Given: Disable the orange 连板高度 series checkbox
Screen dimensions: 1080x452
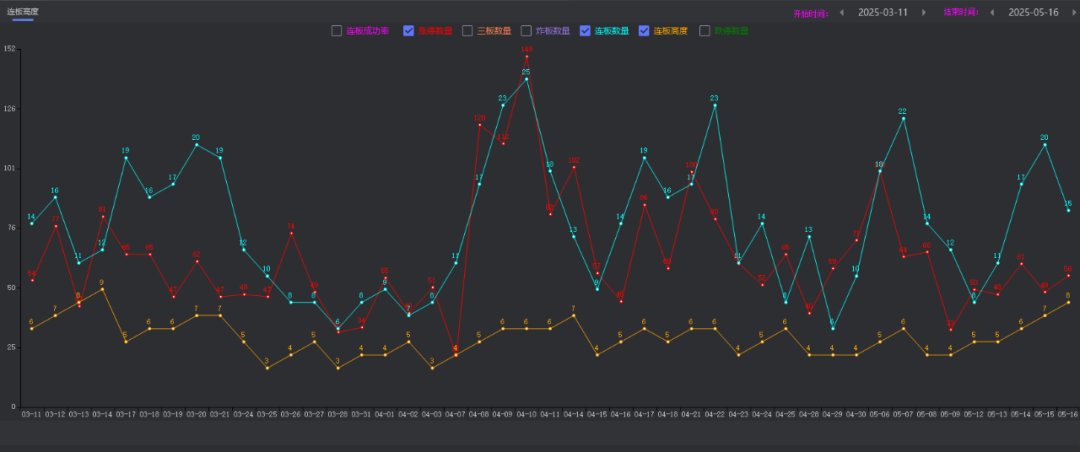Looking at the screenshot, I should pyautogui.click(x=644, y=31).
